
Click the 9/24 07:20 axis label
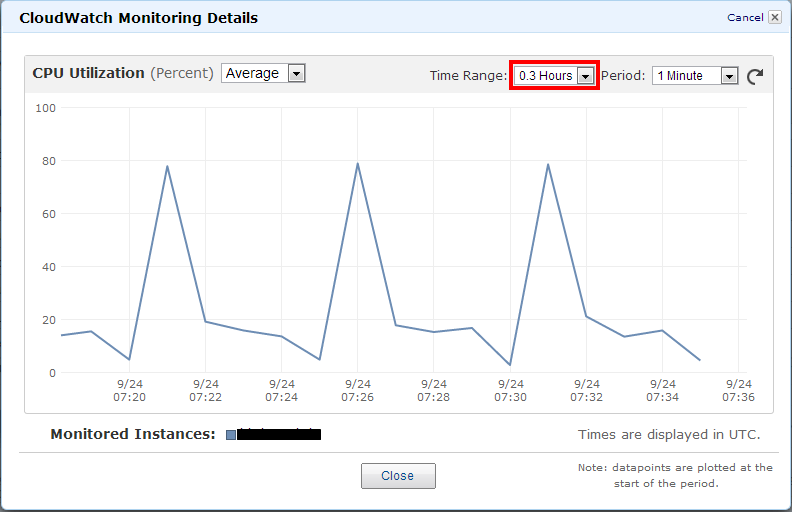coord(129,390)
